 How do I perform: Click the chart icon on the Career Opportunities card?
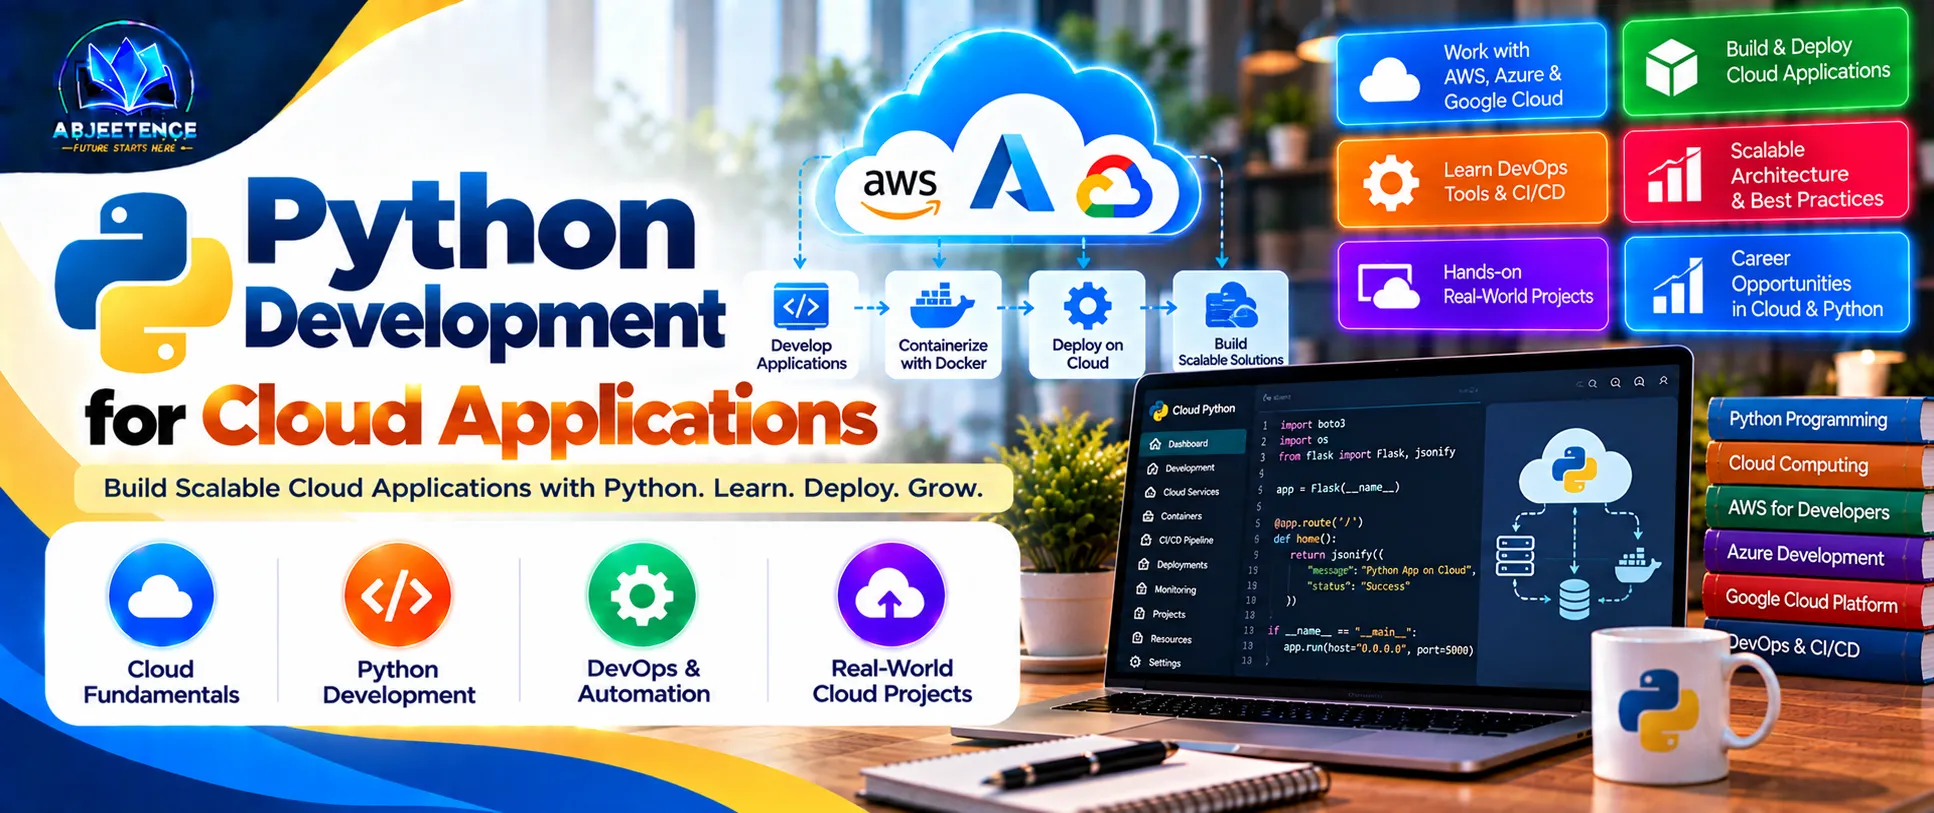pyautogui.click(x=1679, y=286)
